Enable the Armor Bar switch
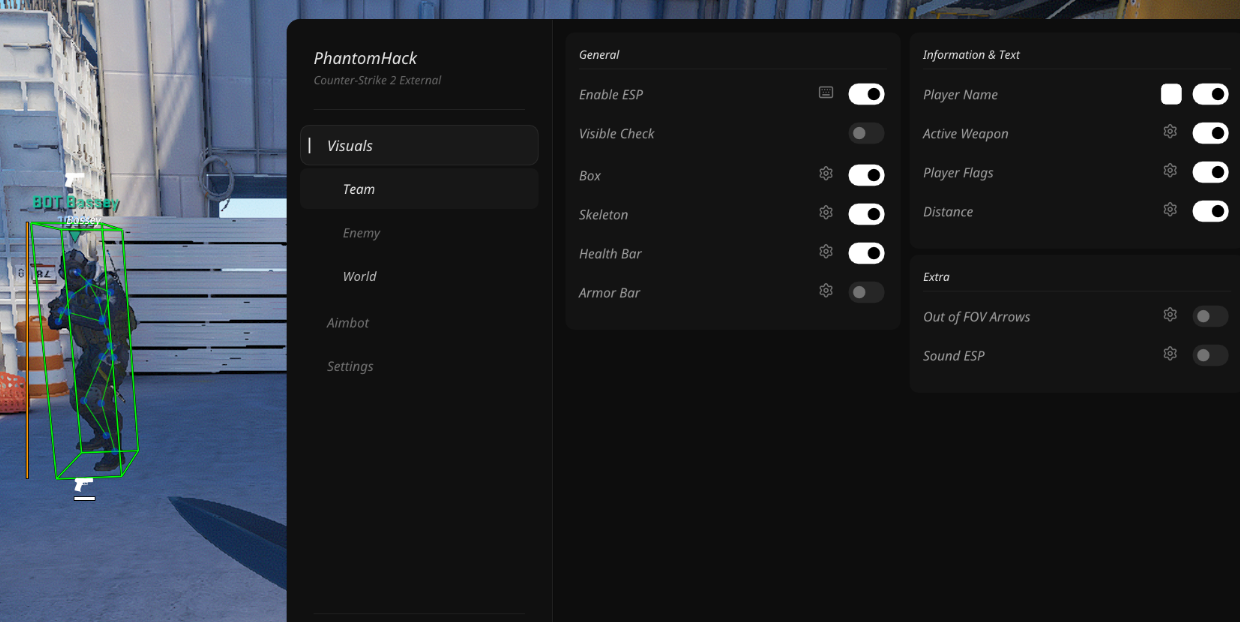The image size is (1240, 622). [x=866, y=292]
